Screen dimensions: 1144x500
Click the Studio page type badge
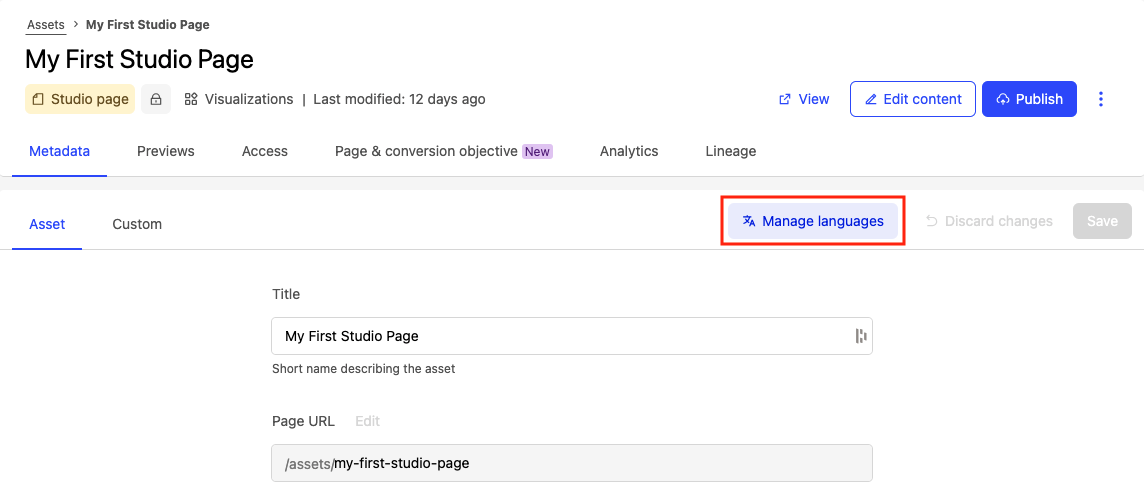tap(80, 99)
